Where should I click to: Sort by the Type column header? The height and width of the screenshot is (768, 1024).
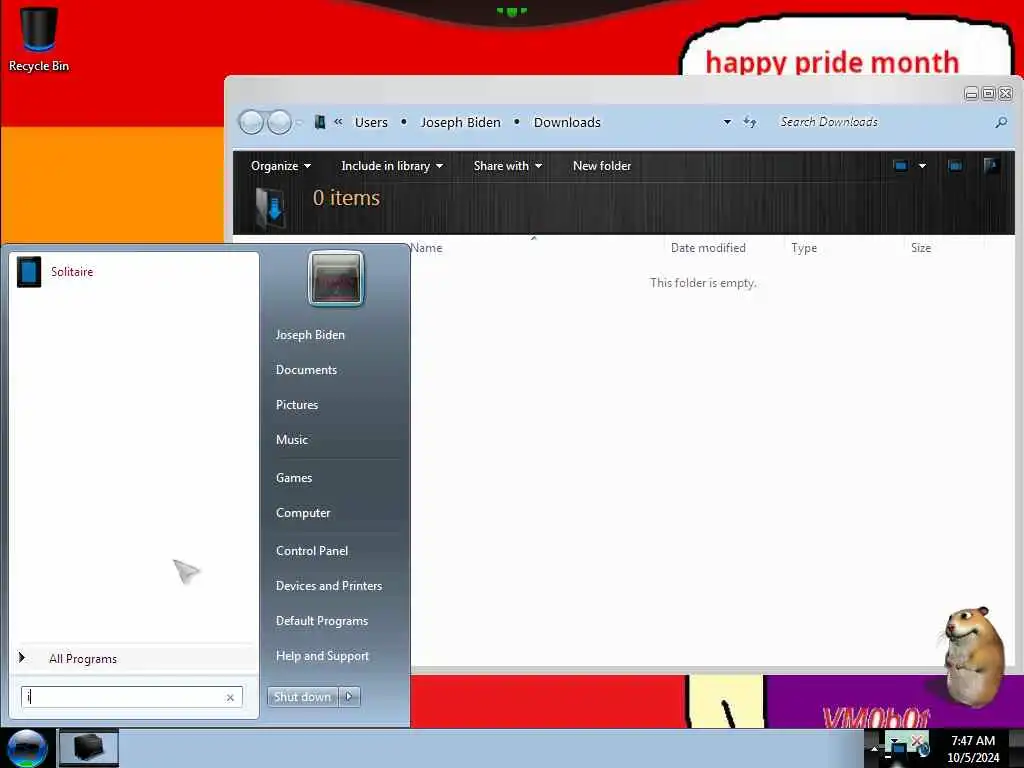[804, 248]
